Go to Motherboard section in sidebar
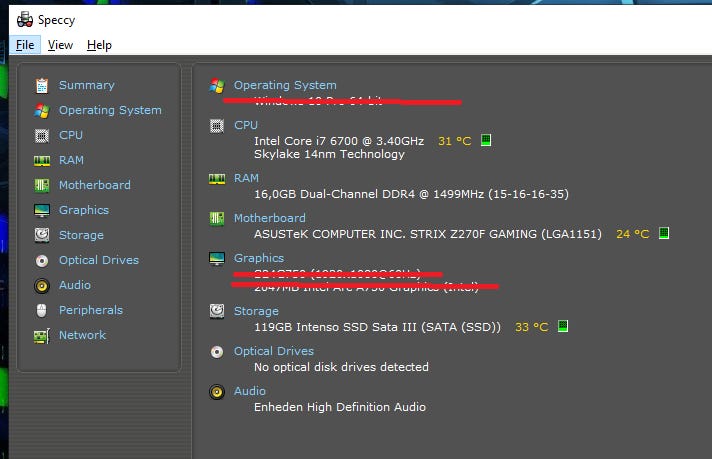The height and width of the screenshot is (459, 712). 95,185
